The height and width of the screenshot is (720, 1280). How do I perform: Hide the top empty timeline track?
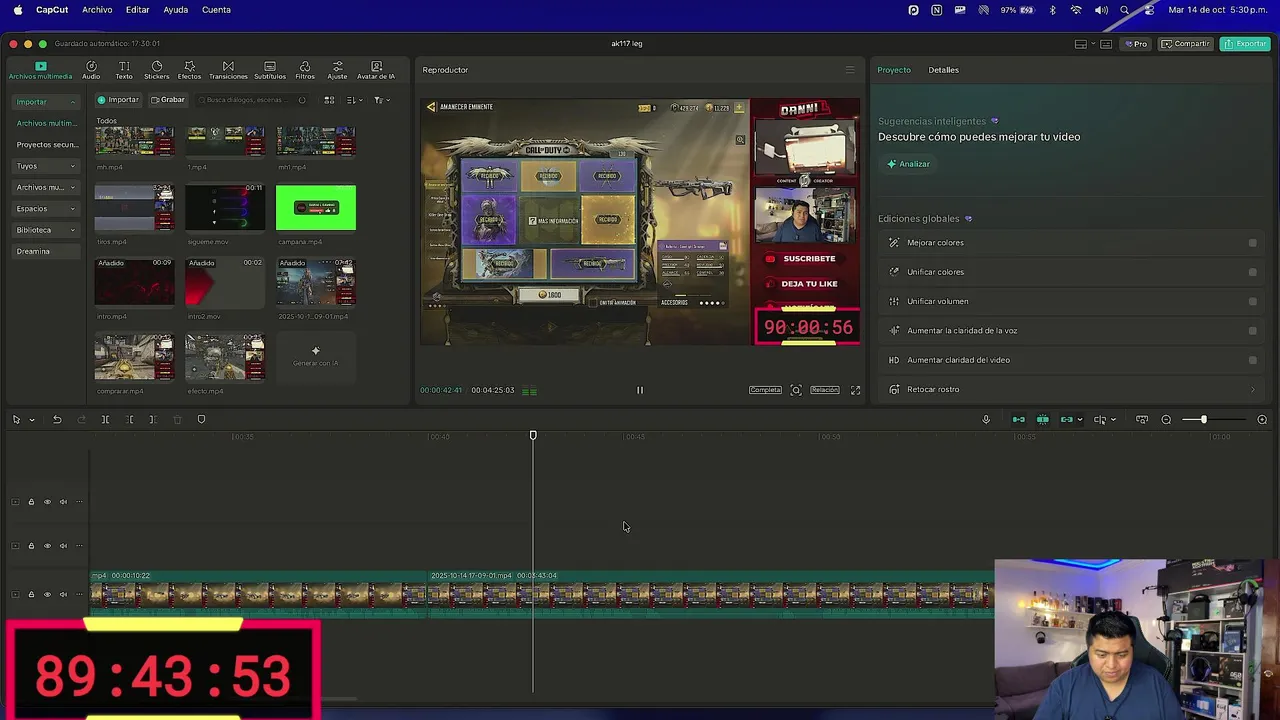(47, 502)
